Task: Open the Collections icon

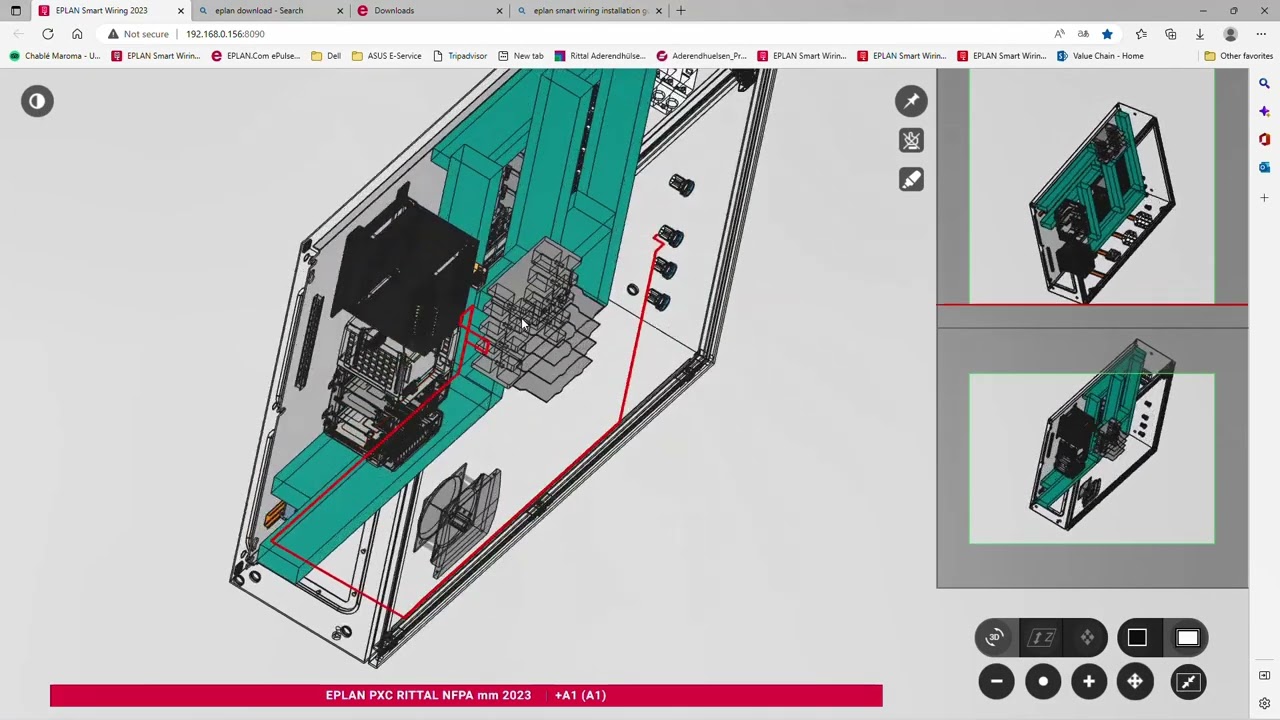Action: pos(1171,34)
